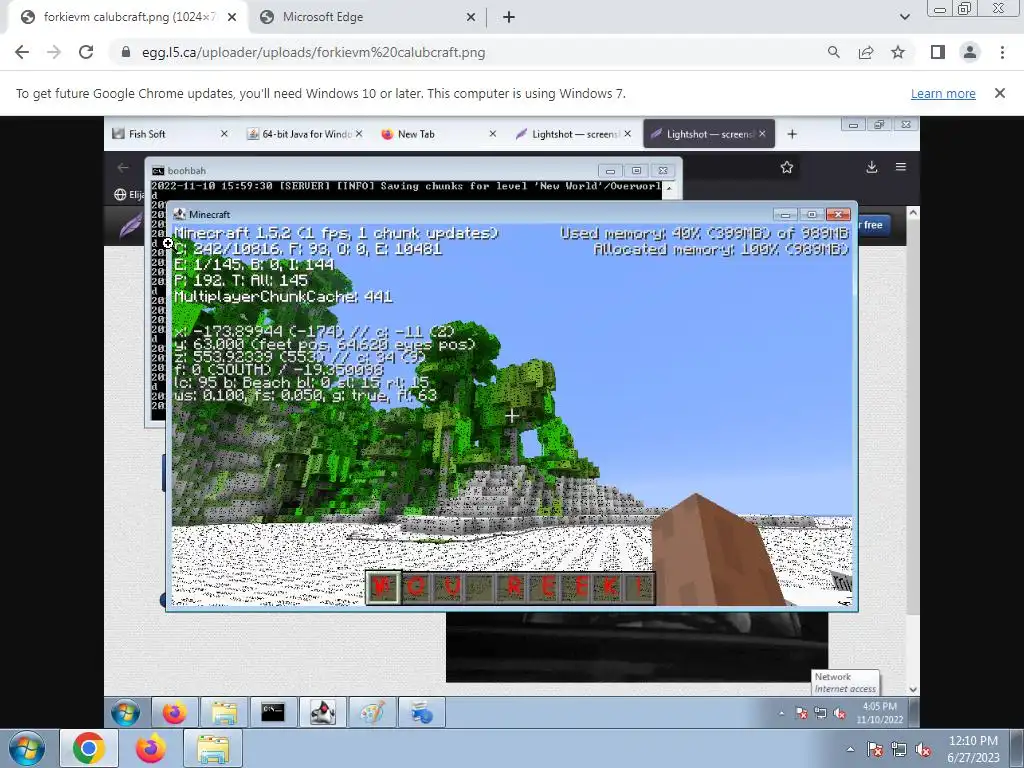
Task: Click the Windows 7 Start button, bottom taskbar
Action: (26, 748)
